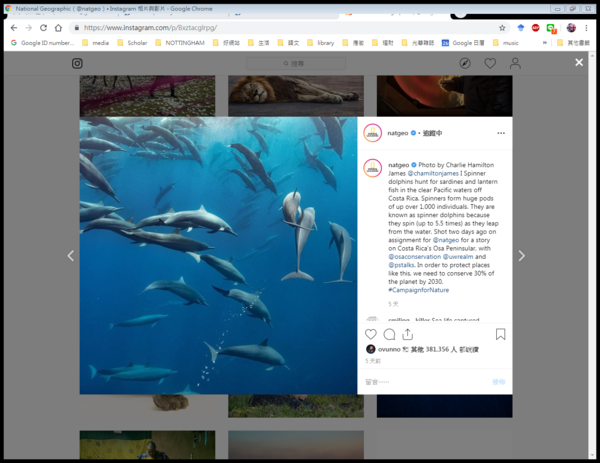Reload the page with refresh icon

coord(43,28)
